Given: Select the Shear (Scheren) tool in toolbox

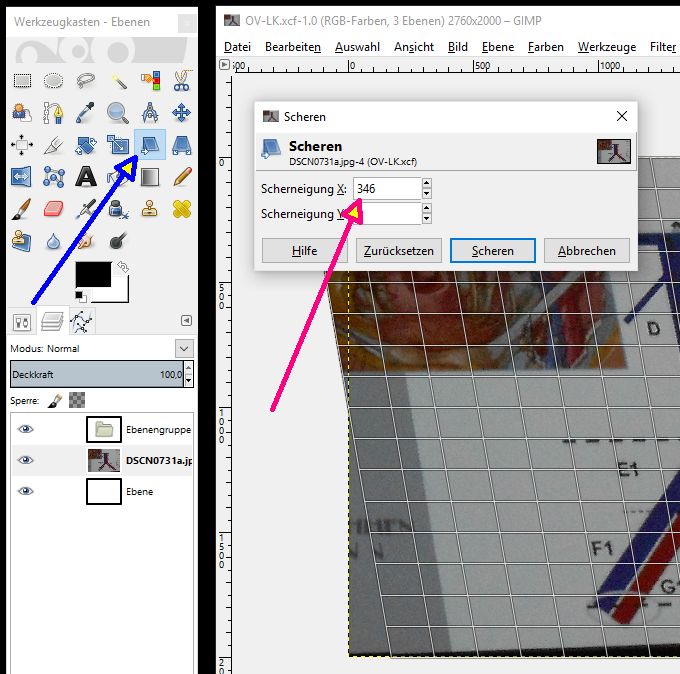Looking at the screenshot, I should tap(150, 146).
